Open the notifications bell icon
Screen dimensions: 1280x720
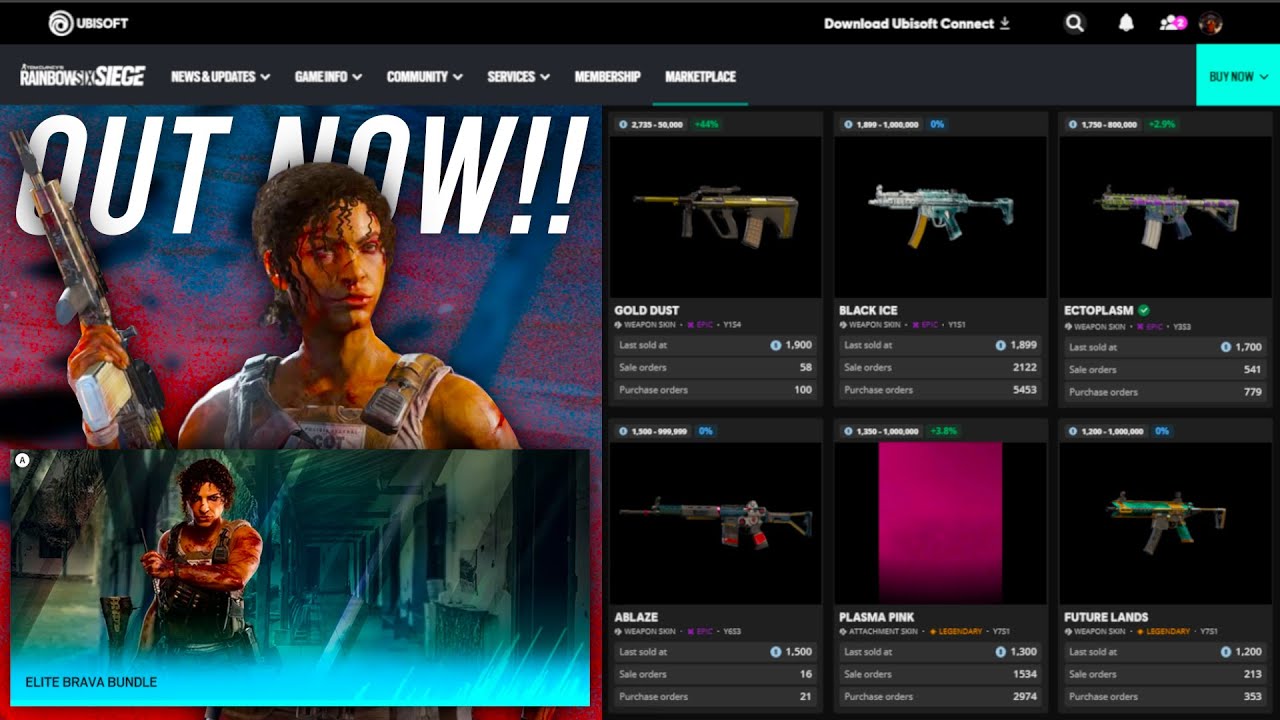[1126, 23]
